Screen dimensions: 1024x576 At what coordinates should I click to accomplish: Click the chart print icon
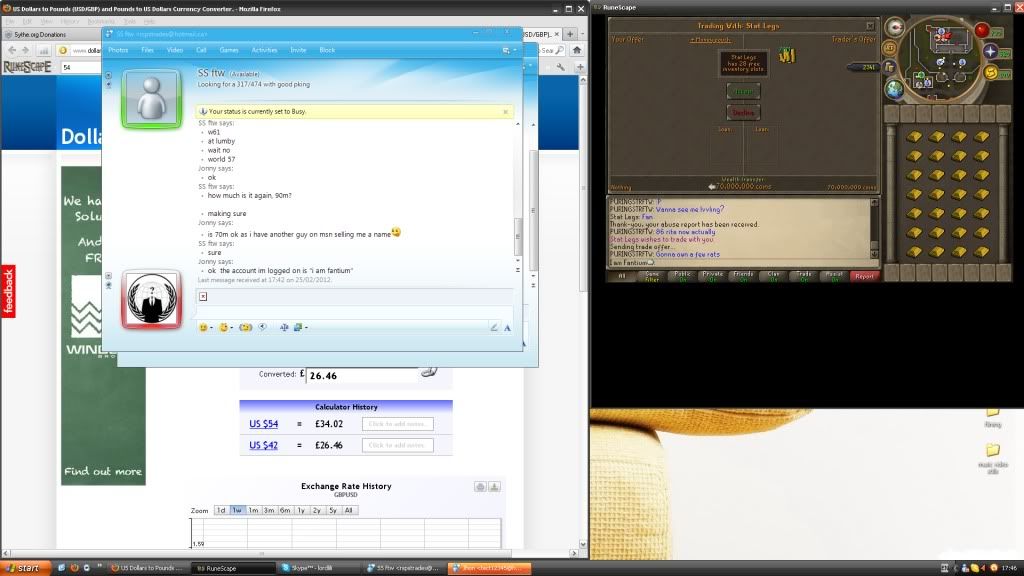(x=480, y=487)
